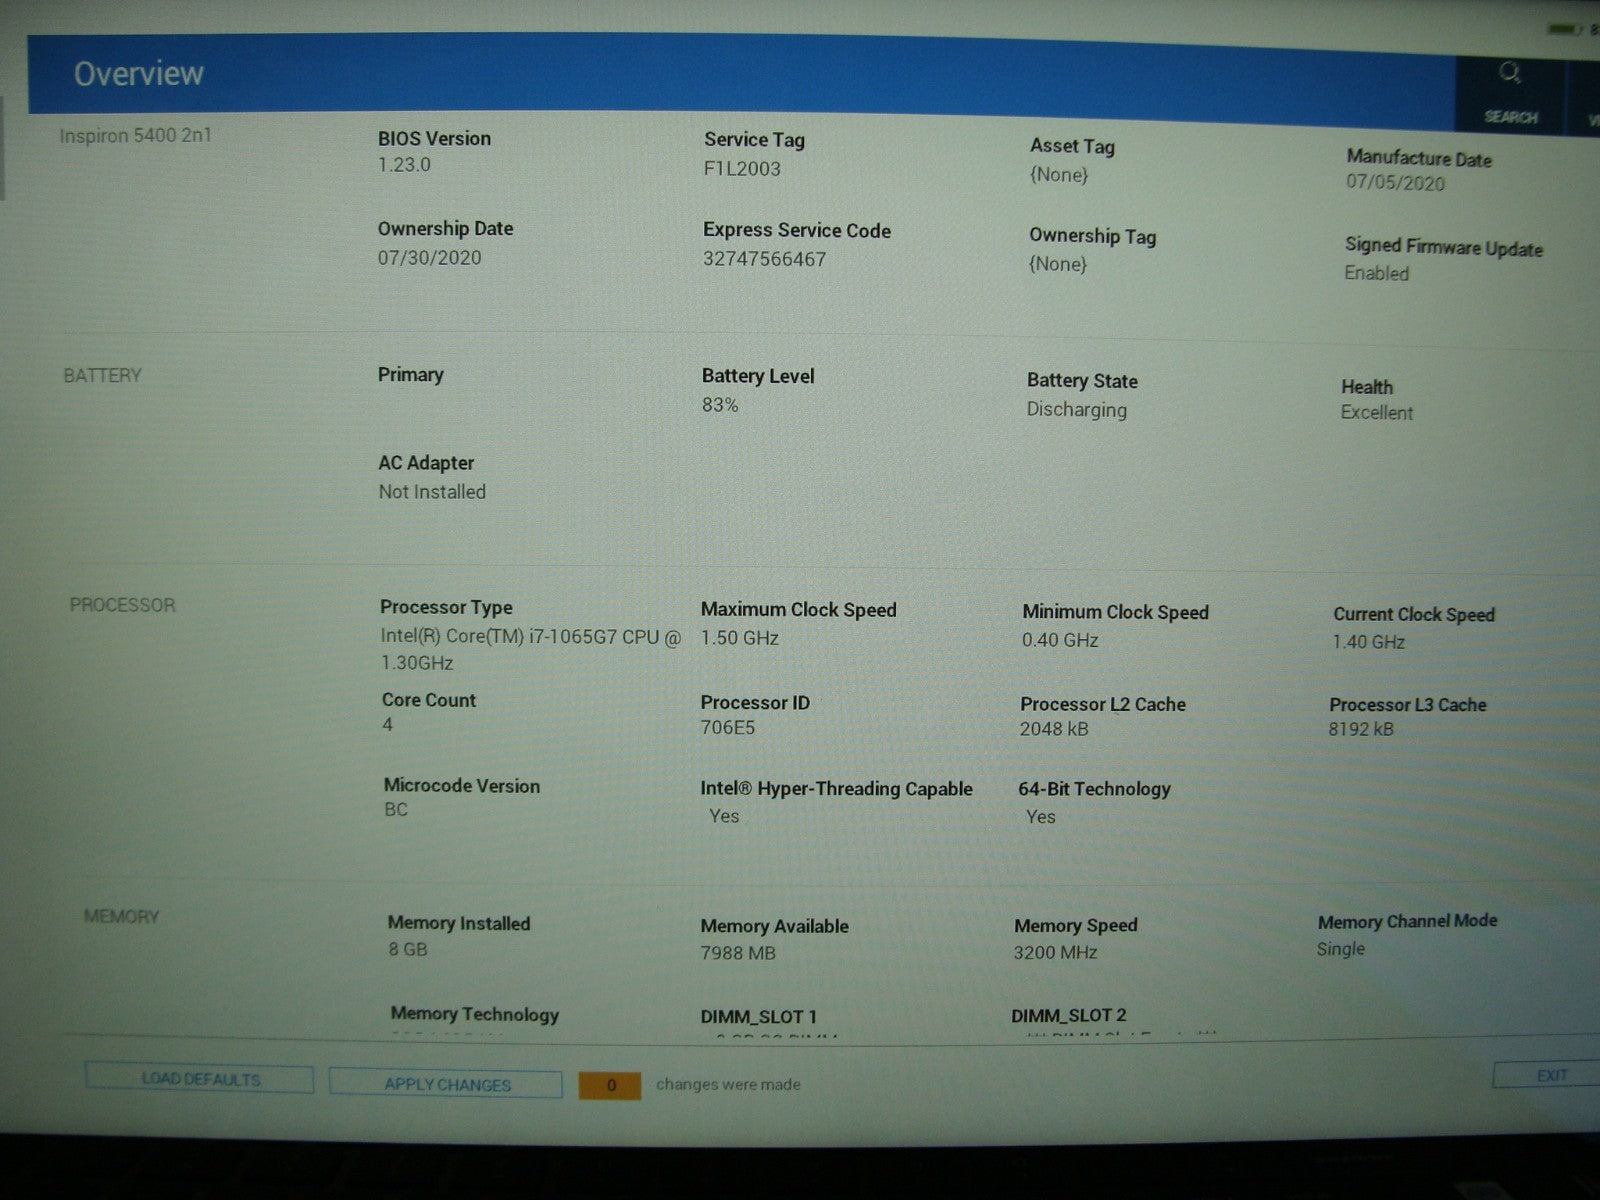Select the MEMORY section label
Viewport: 1600px width, 1200px height.
[121, 916]
